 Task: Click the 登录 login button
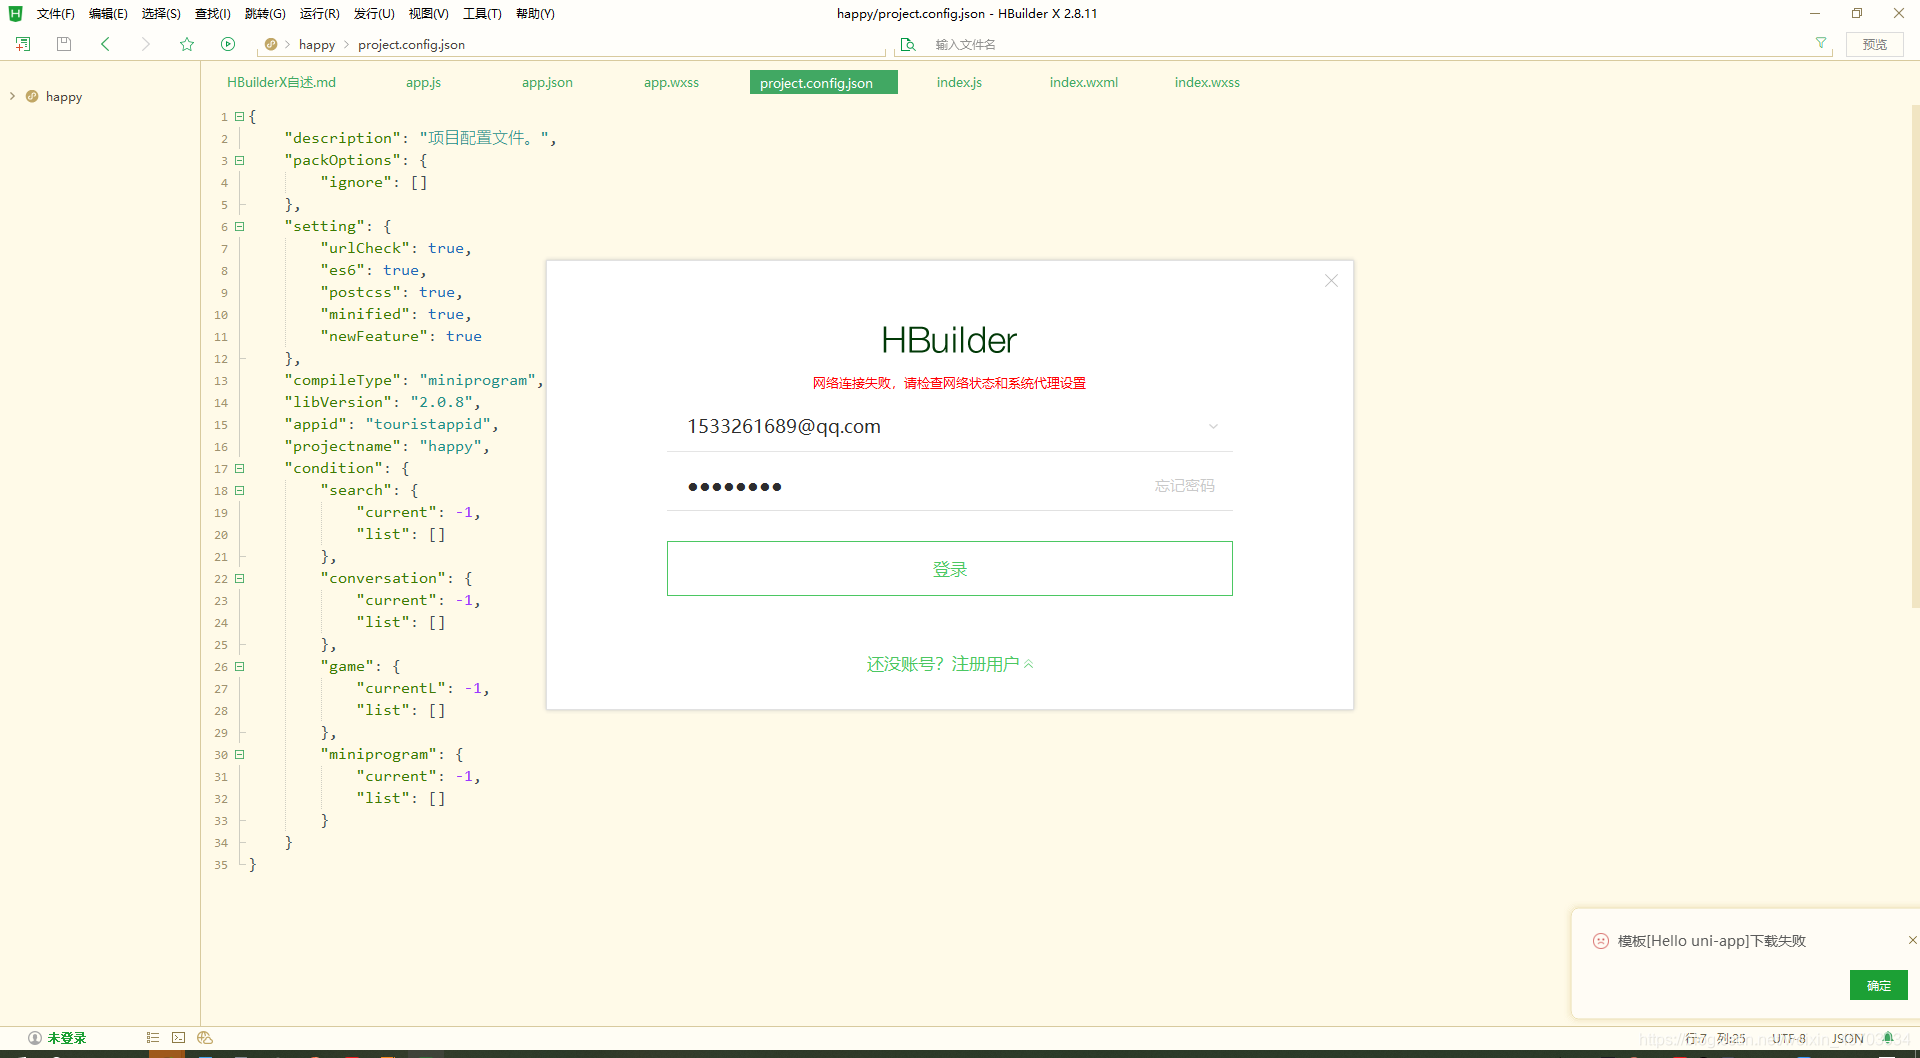click(949, 568)
